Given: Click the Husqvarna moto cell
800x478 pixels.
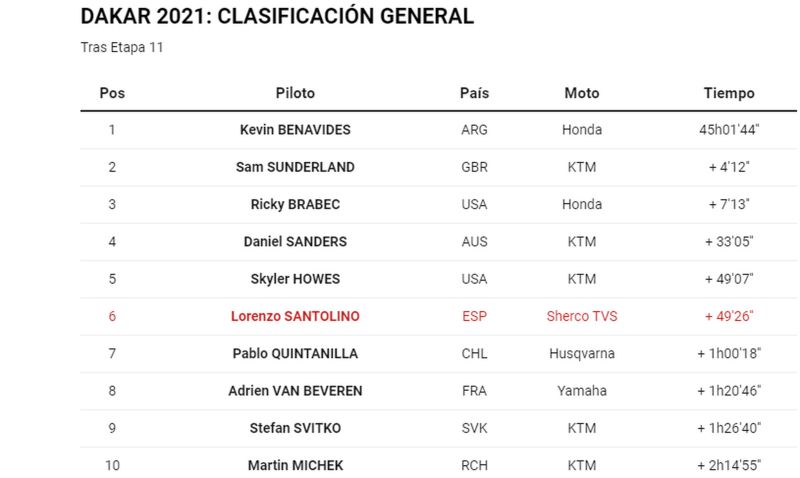Looking at the screenshot, I should 582,354.
